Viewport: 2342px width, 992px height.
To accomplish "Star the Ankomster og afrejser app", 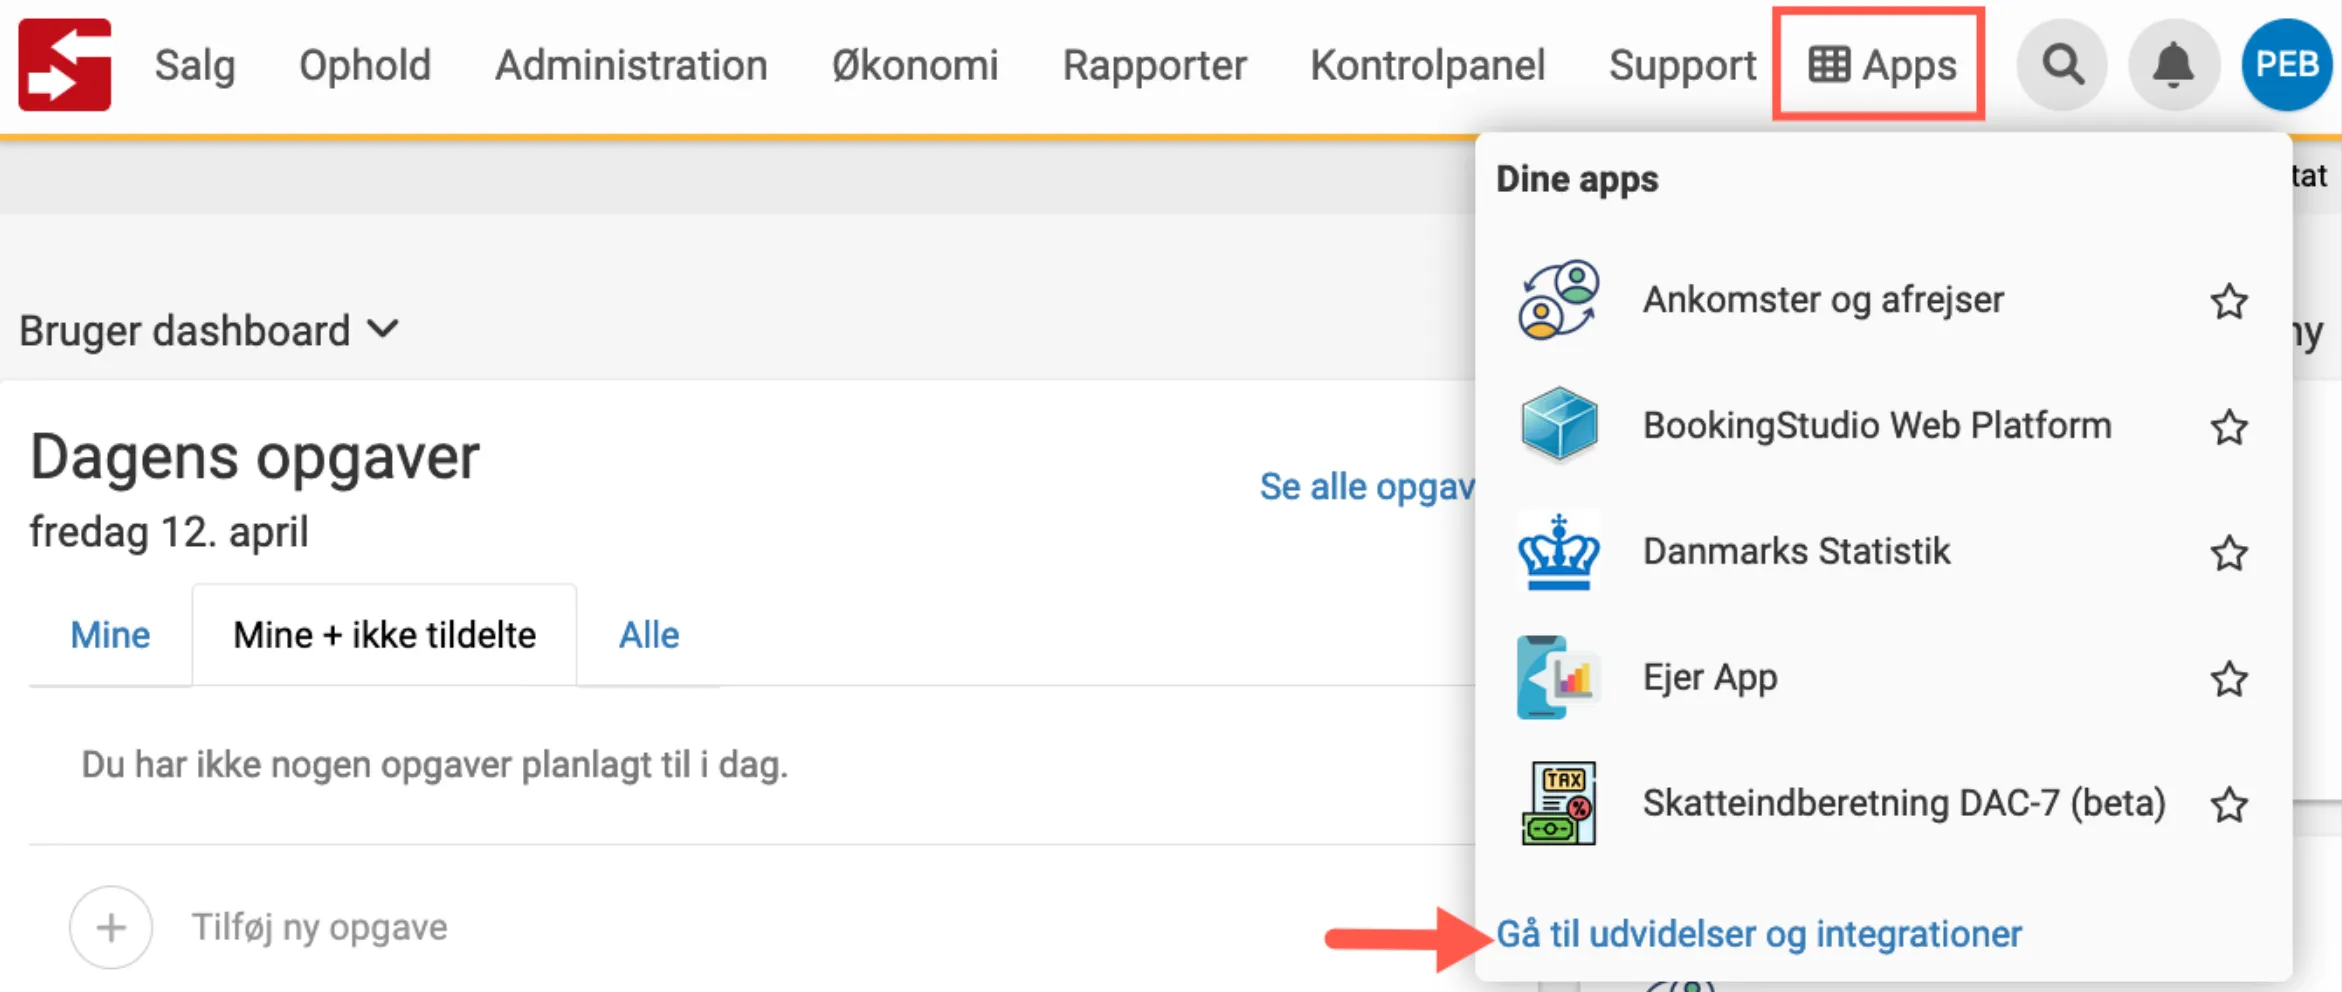I will coord(2229,302).
